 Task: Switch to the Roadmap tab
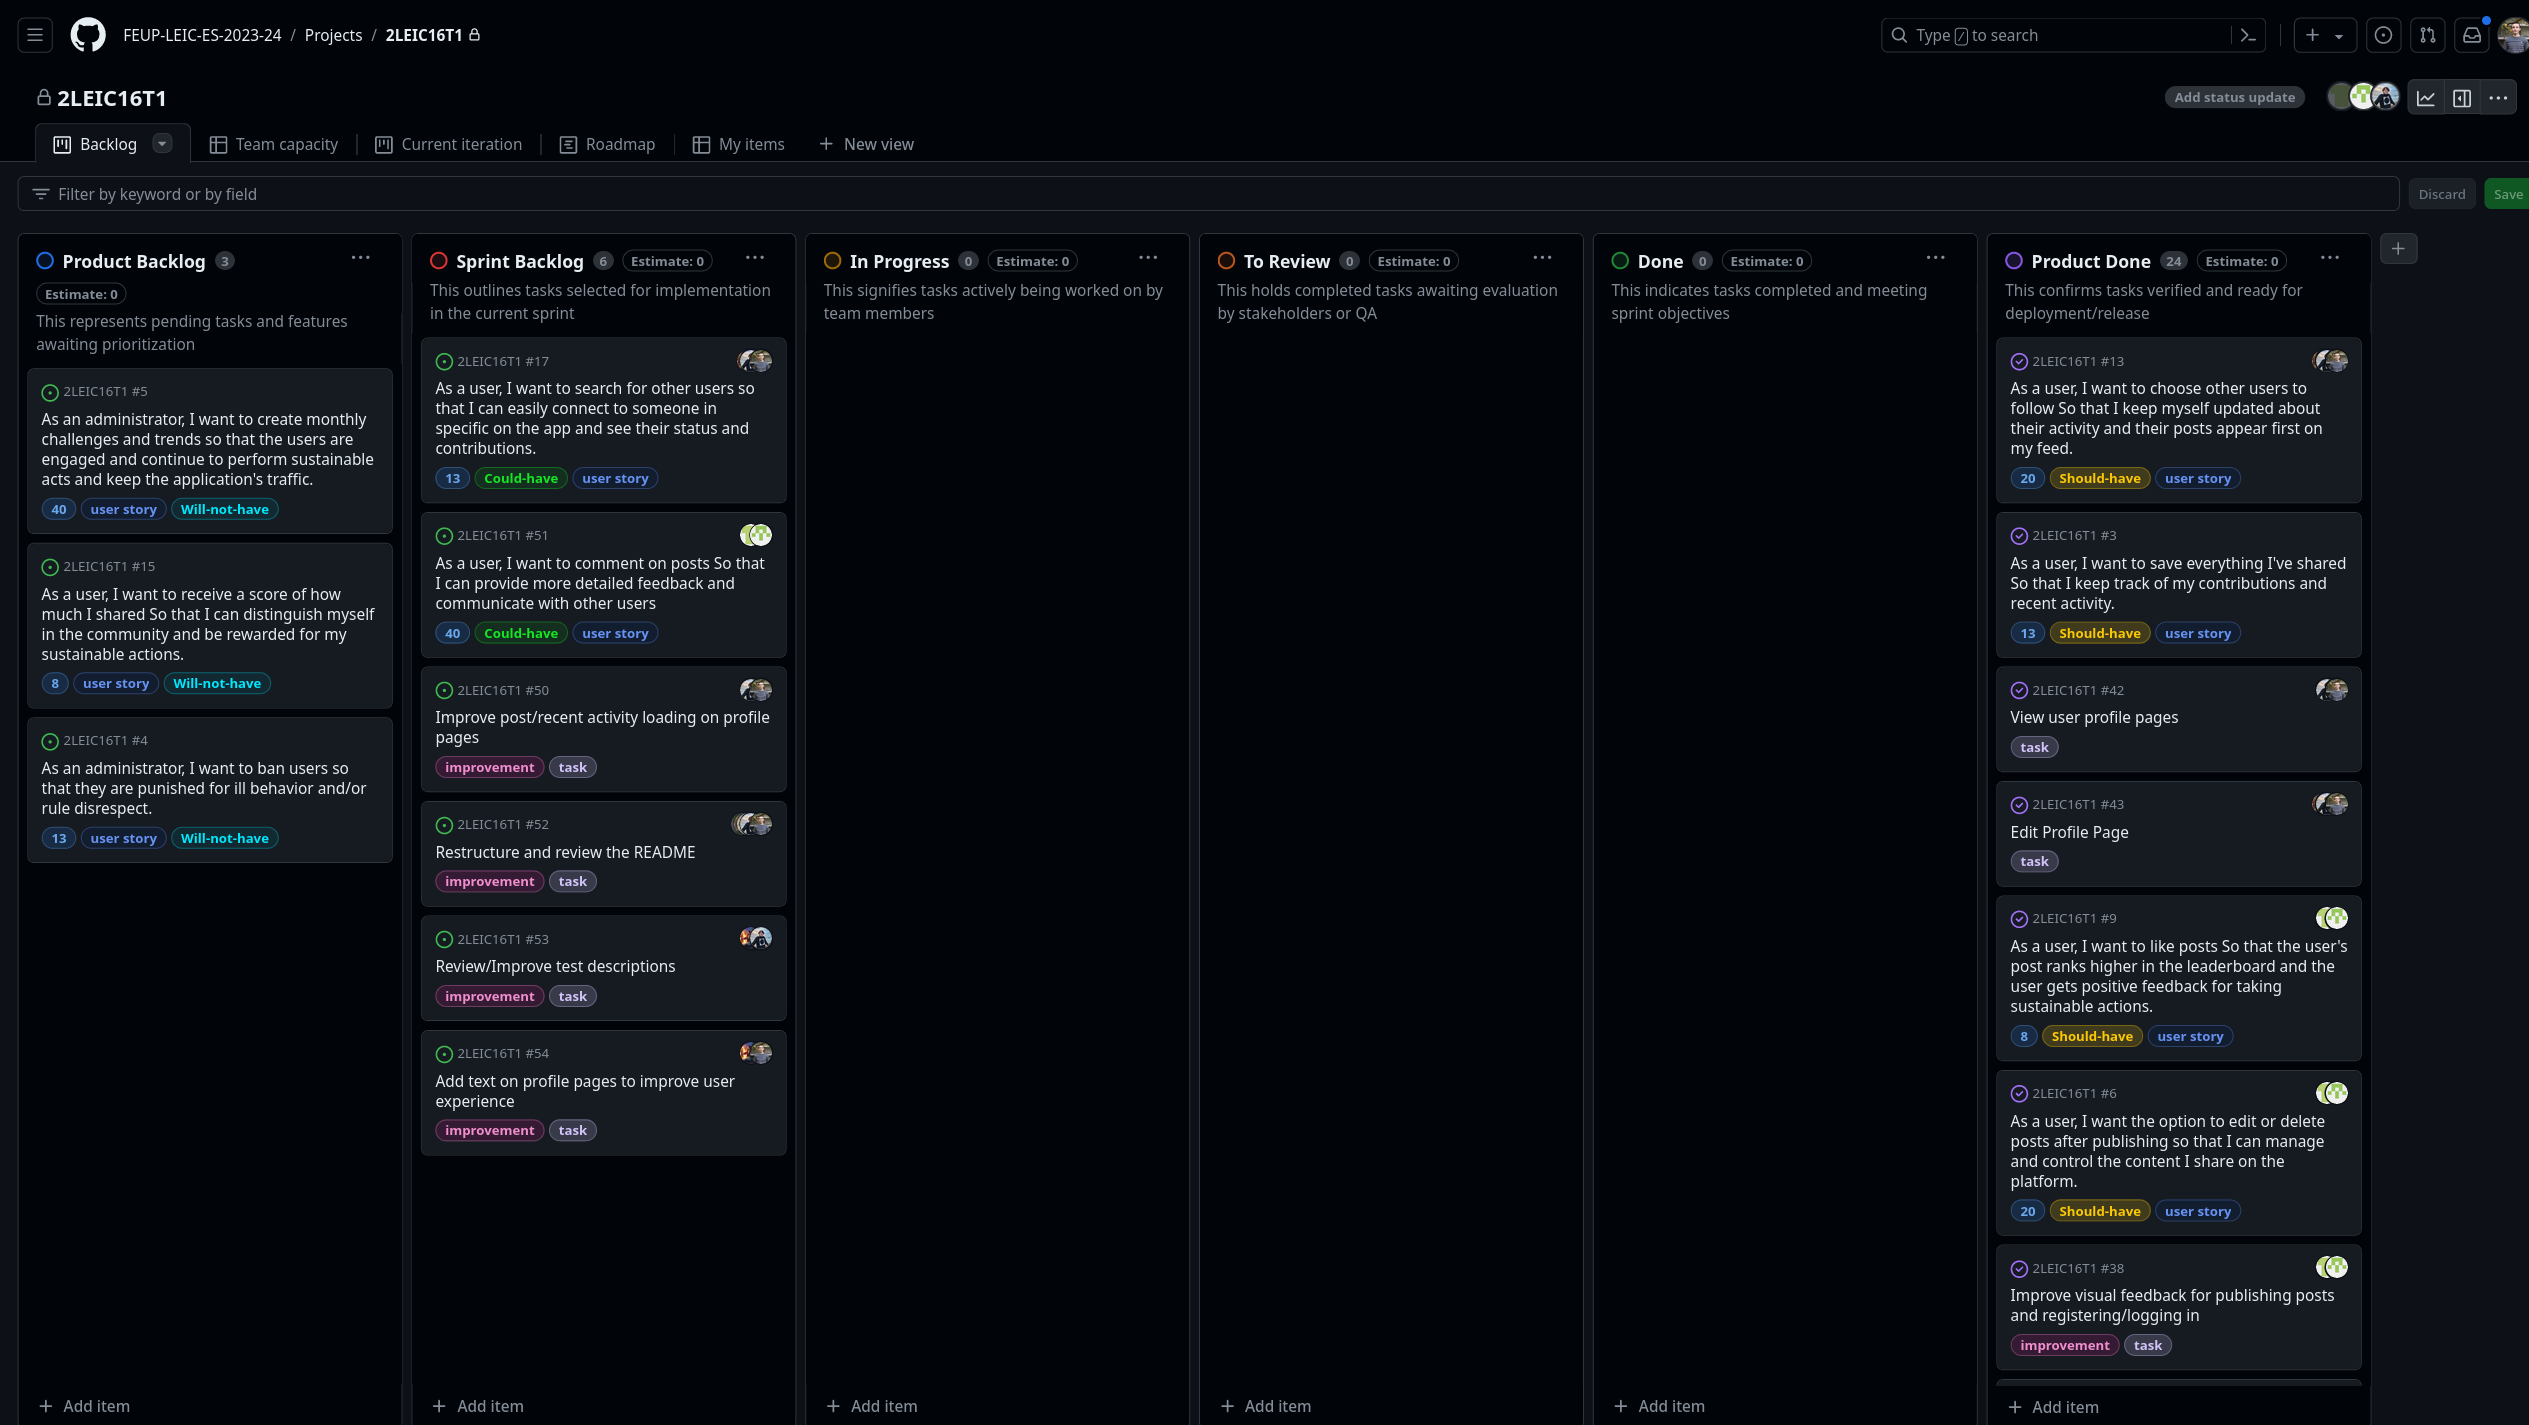point(607,144)
